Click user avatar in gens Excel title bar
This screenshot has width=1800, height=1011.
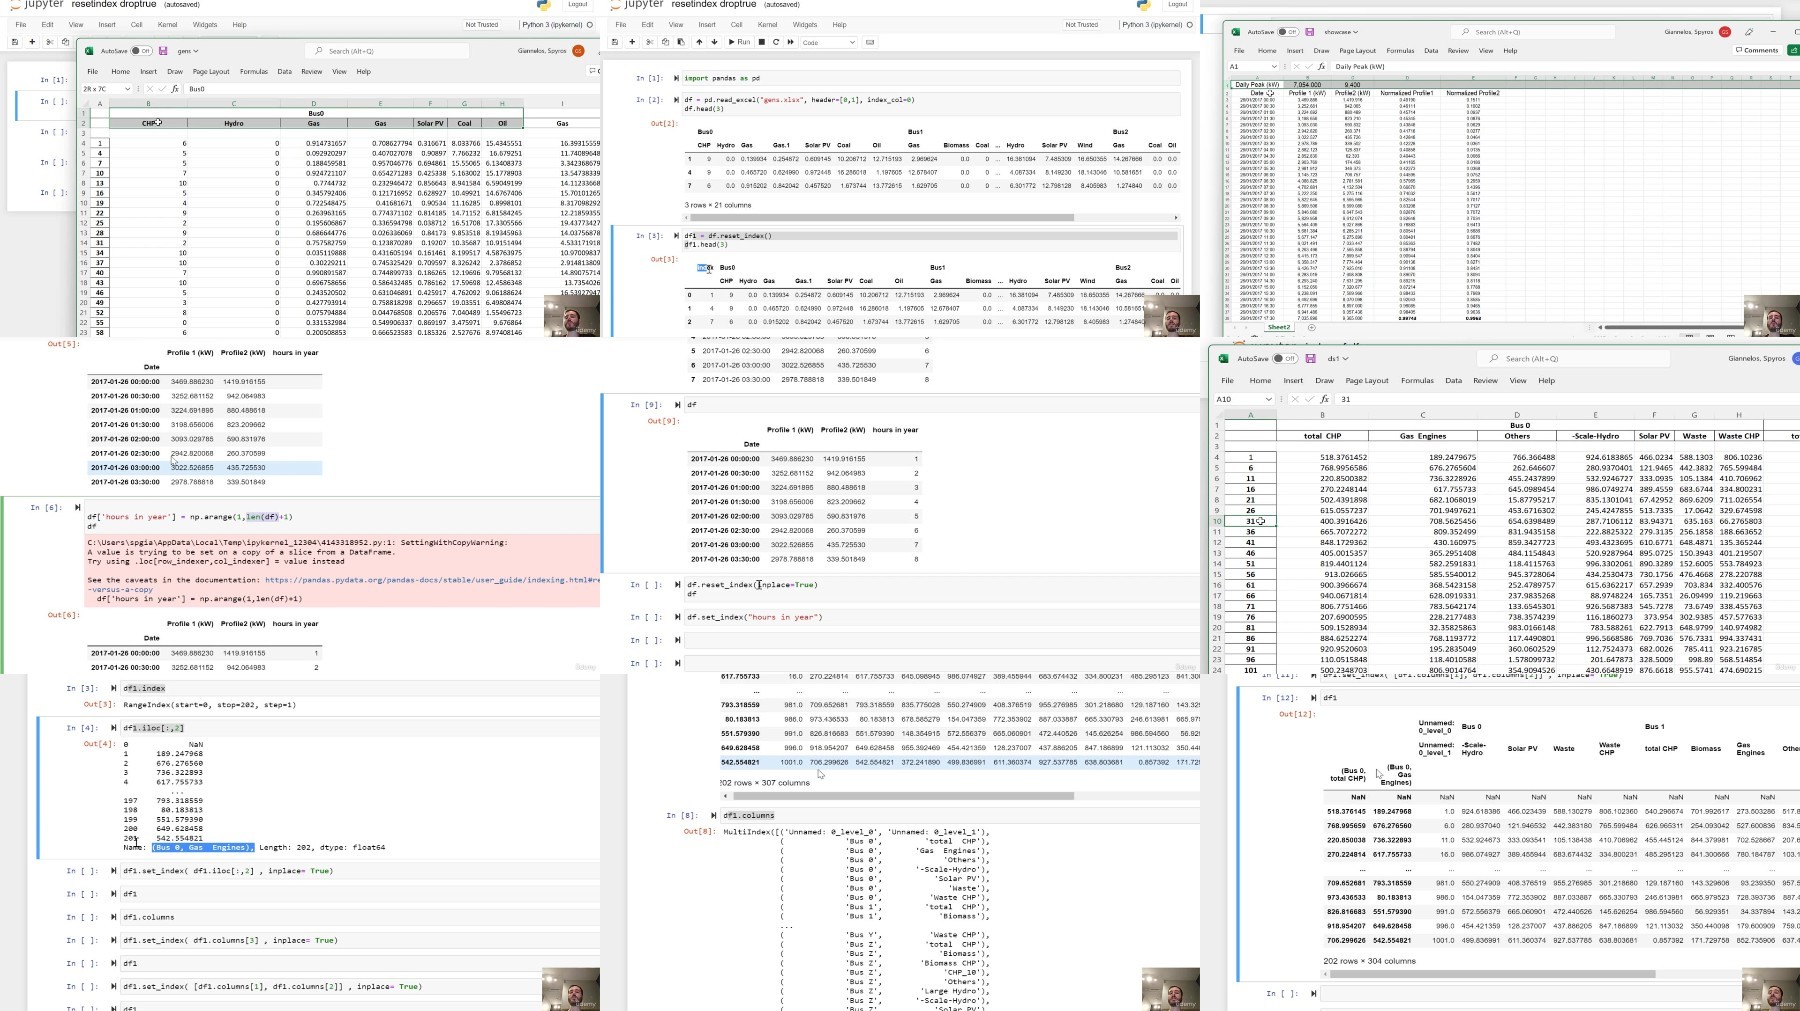pyautogui.click(x=578, y=50)
